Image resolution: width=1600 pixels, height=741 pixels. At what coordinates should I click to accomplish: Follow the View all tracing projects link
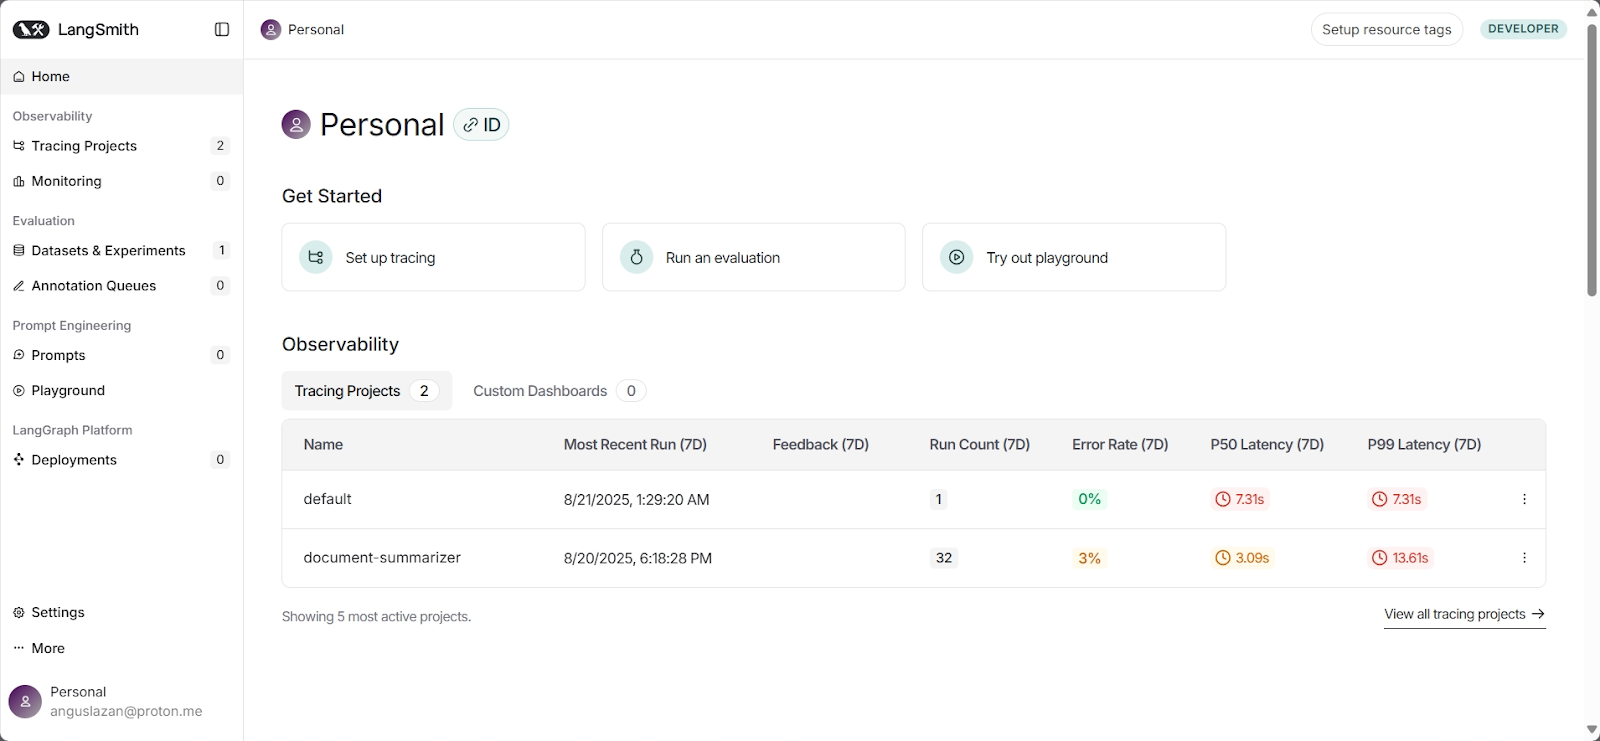coord(1465,614)
